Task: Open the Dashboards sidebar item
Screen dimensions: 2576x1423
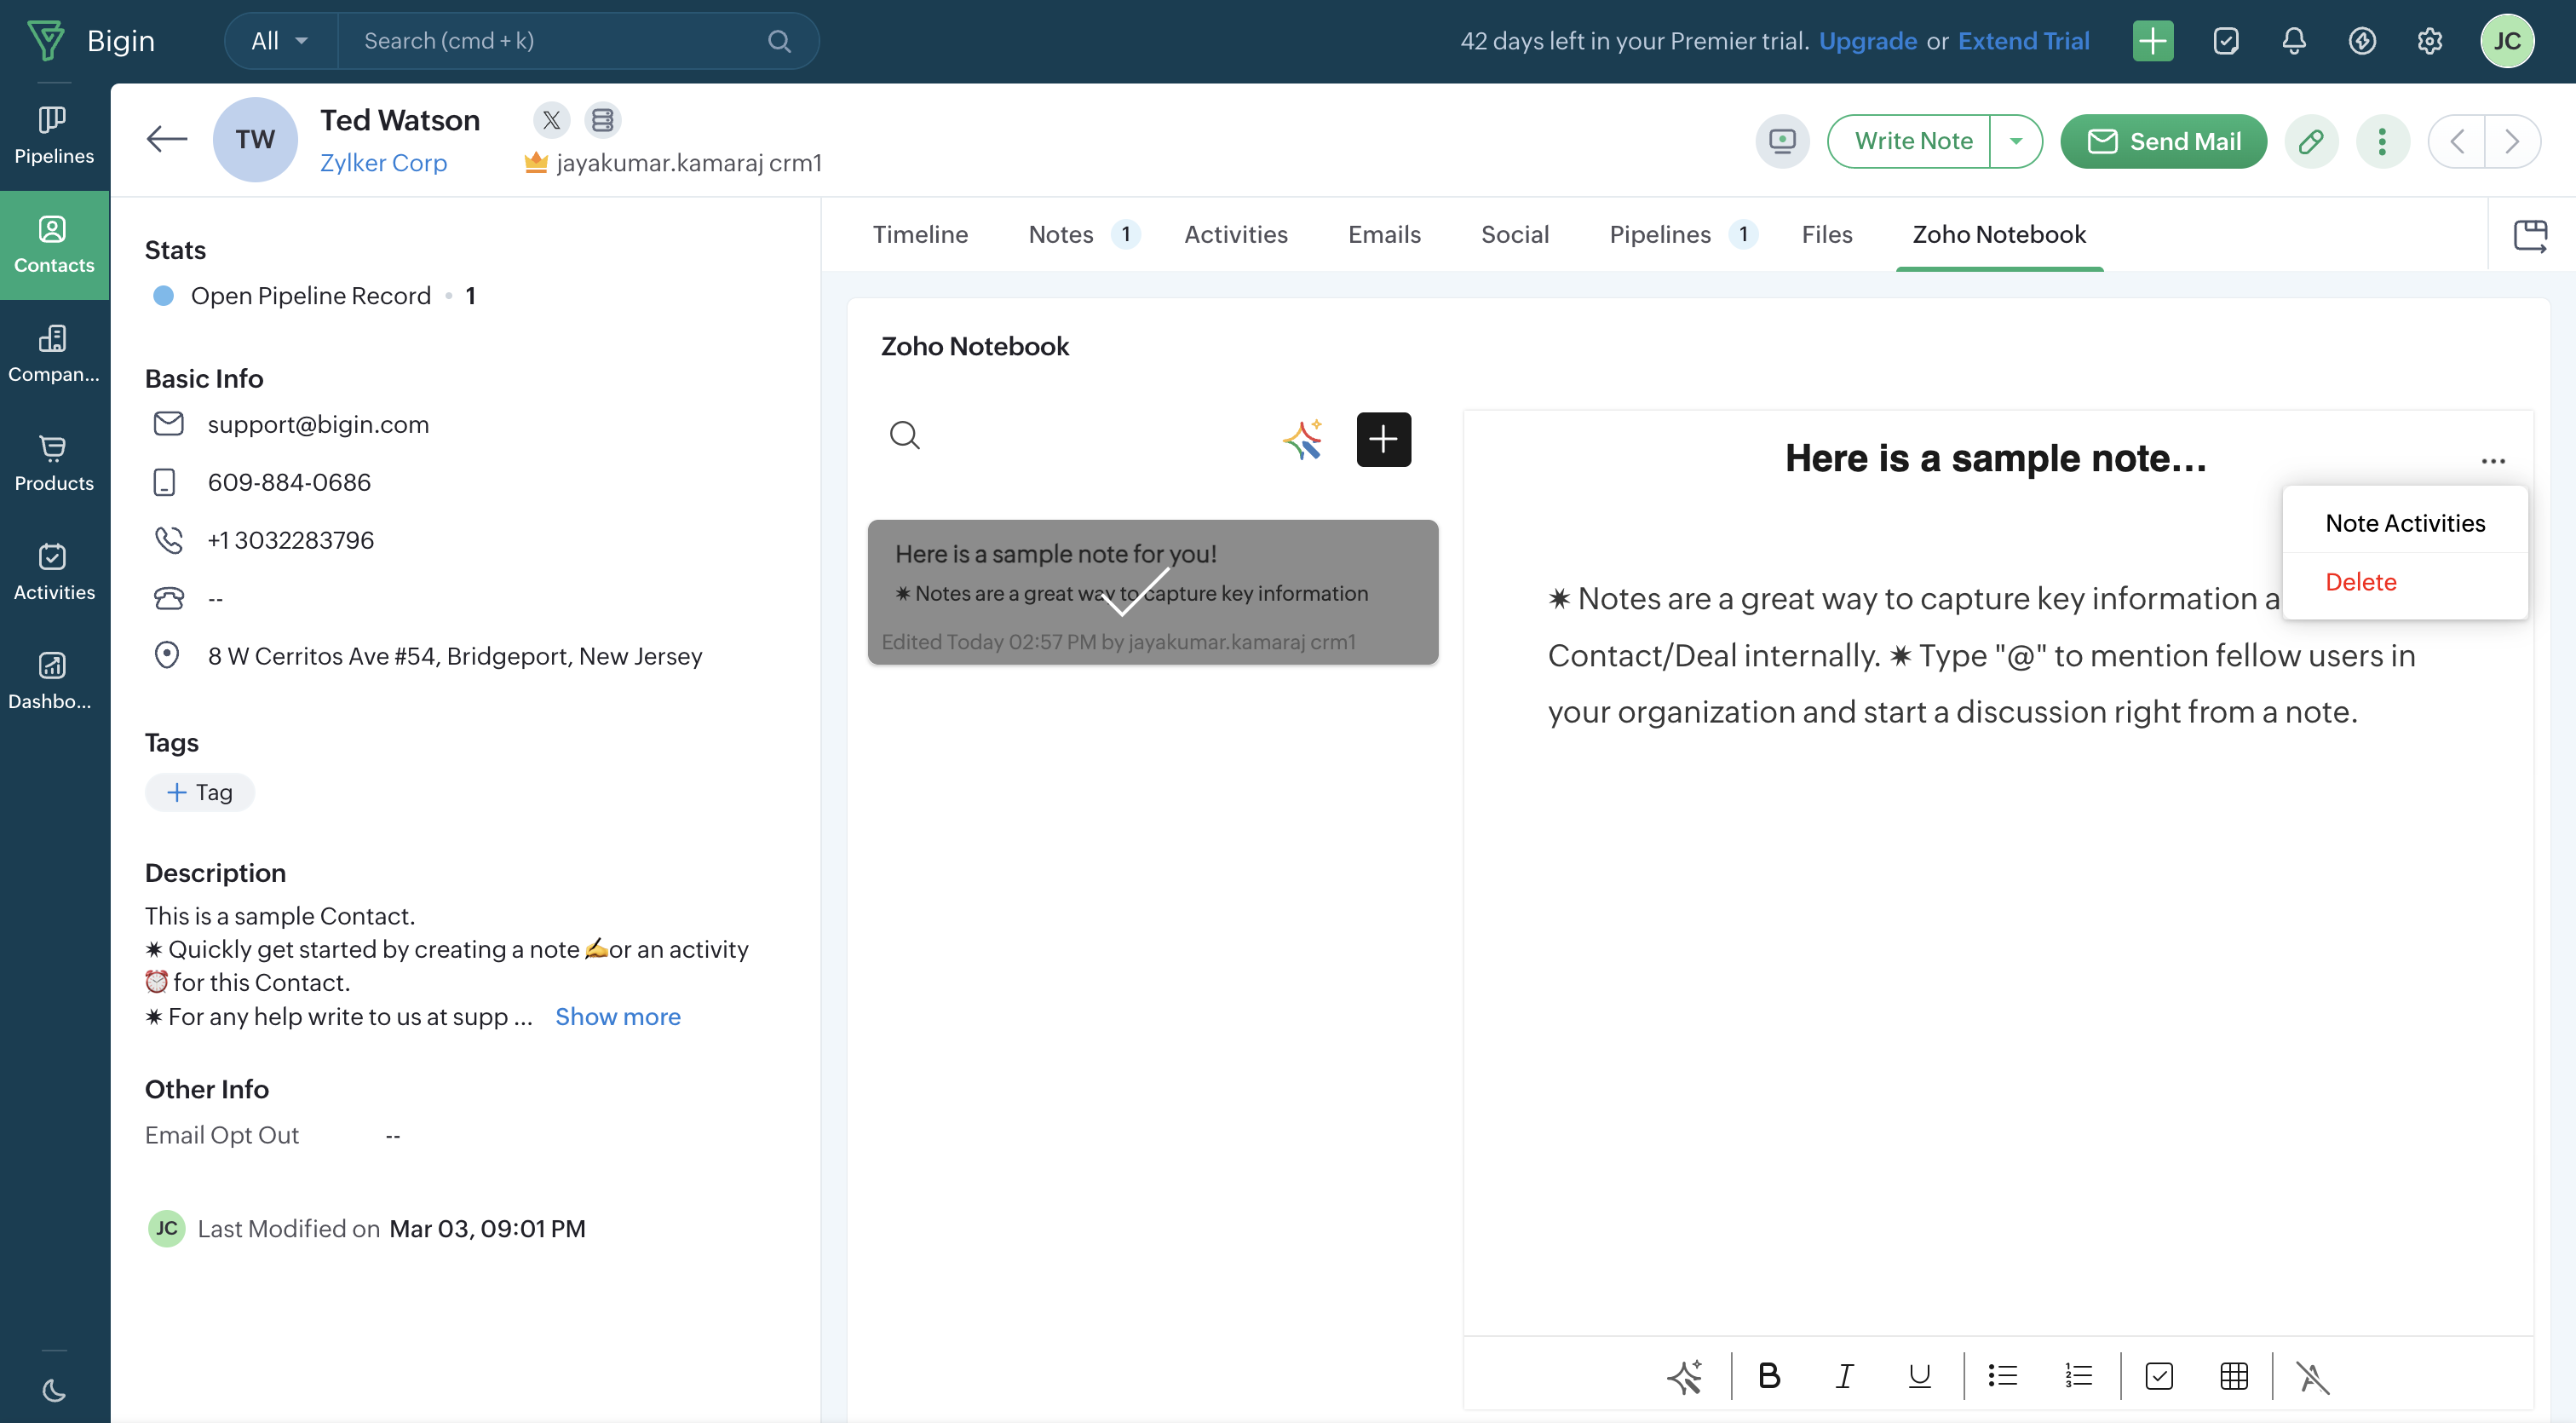Action: pyautogui.click(x=54, y=680)
